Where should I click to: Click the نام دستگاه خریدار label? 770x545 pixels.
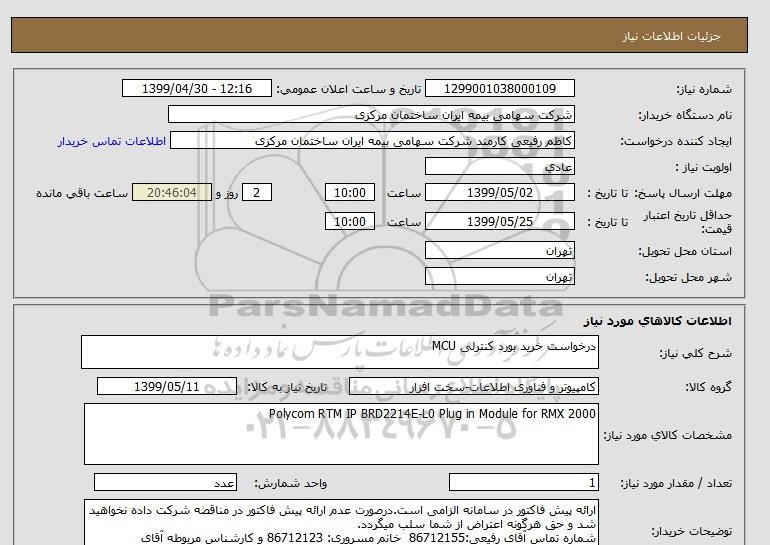pos(685,115)
